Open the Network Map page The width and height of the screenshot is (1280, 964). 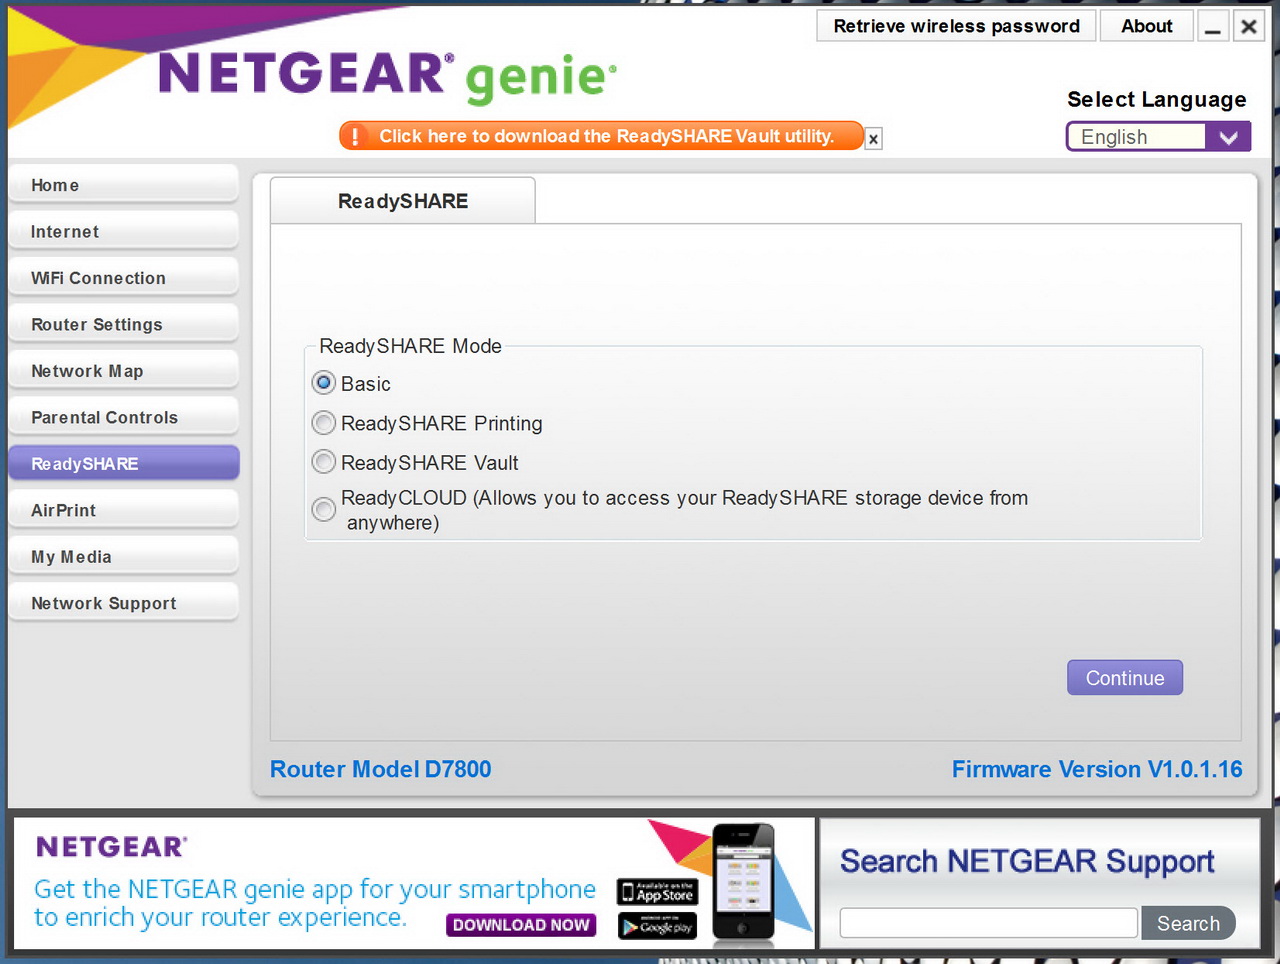pyautogui.click(x=124, y=371)
